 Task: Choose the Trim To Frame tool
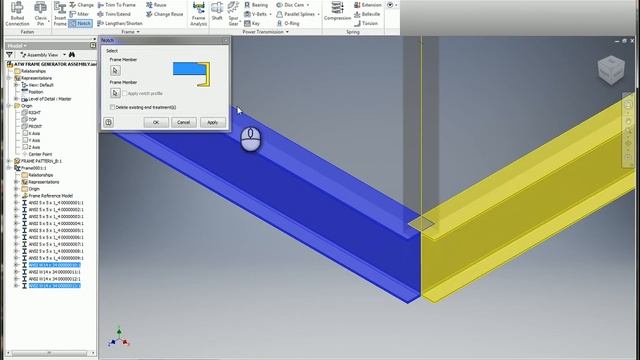pyautogui.click(x=116, y=5)
